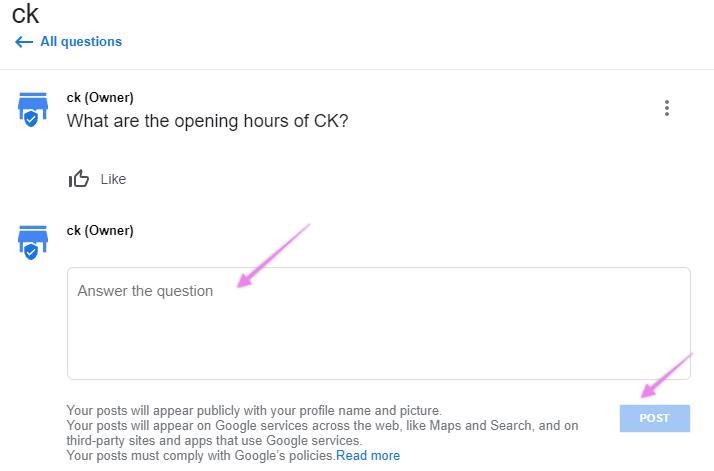Click the thumbs-up Like icon
This screenshot has width=714, height=471.
(x=79, y=179)
